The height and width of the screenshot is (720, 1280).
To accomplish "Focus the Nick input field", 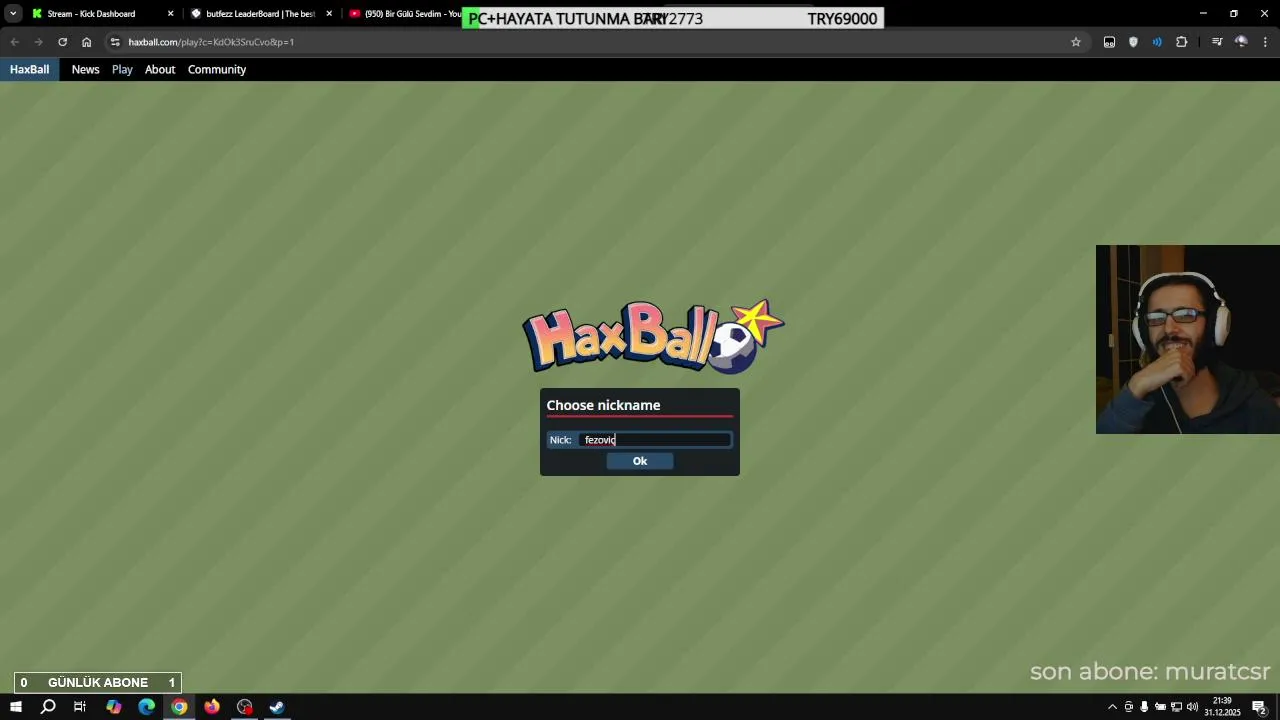I will 655,440.
